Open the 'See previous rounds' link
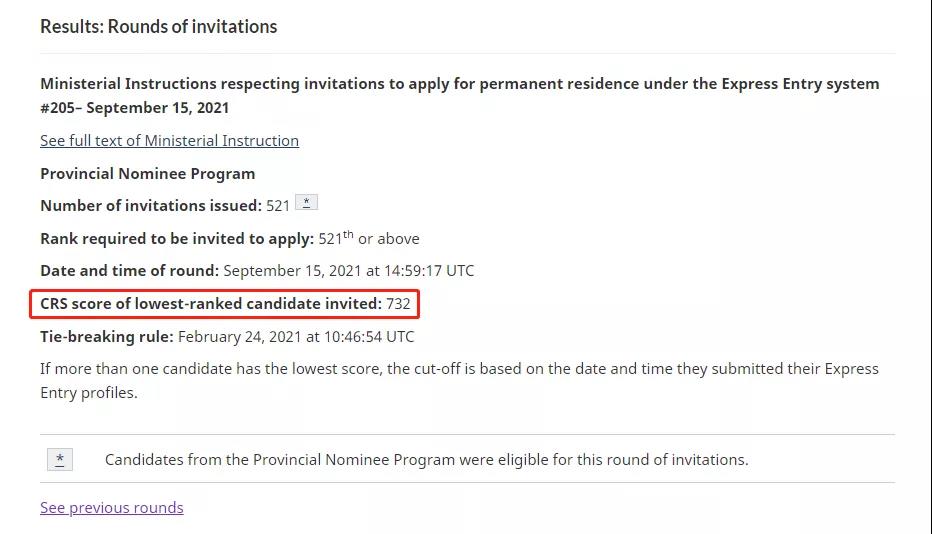This screenshot has width=932, height=534. click(x=112, y=508)
